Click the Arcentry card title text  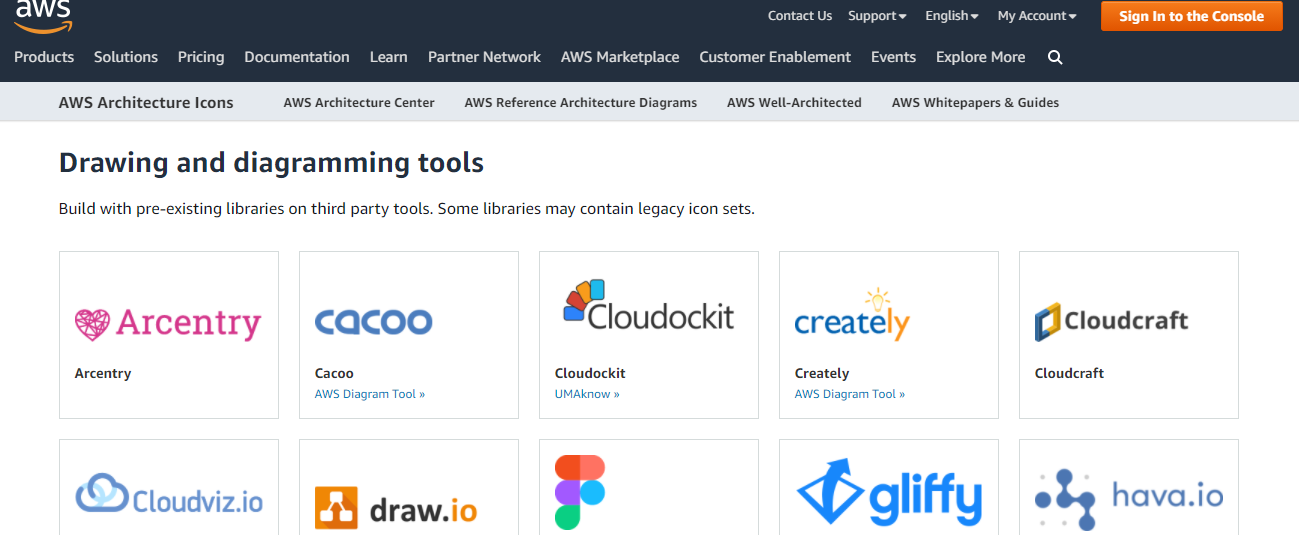103,373
